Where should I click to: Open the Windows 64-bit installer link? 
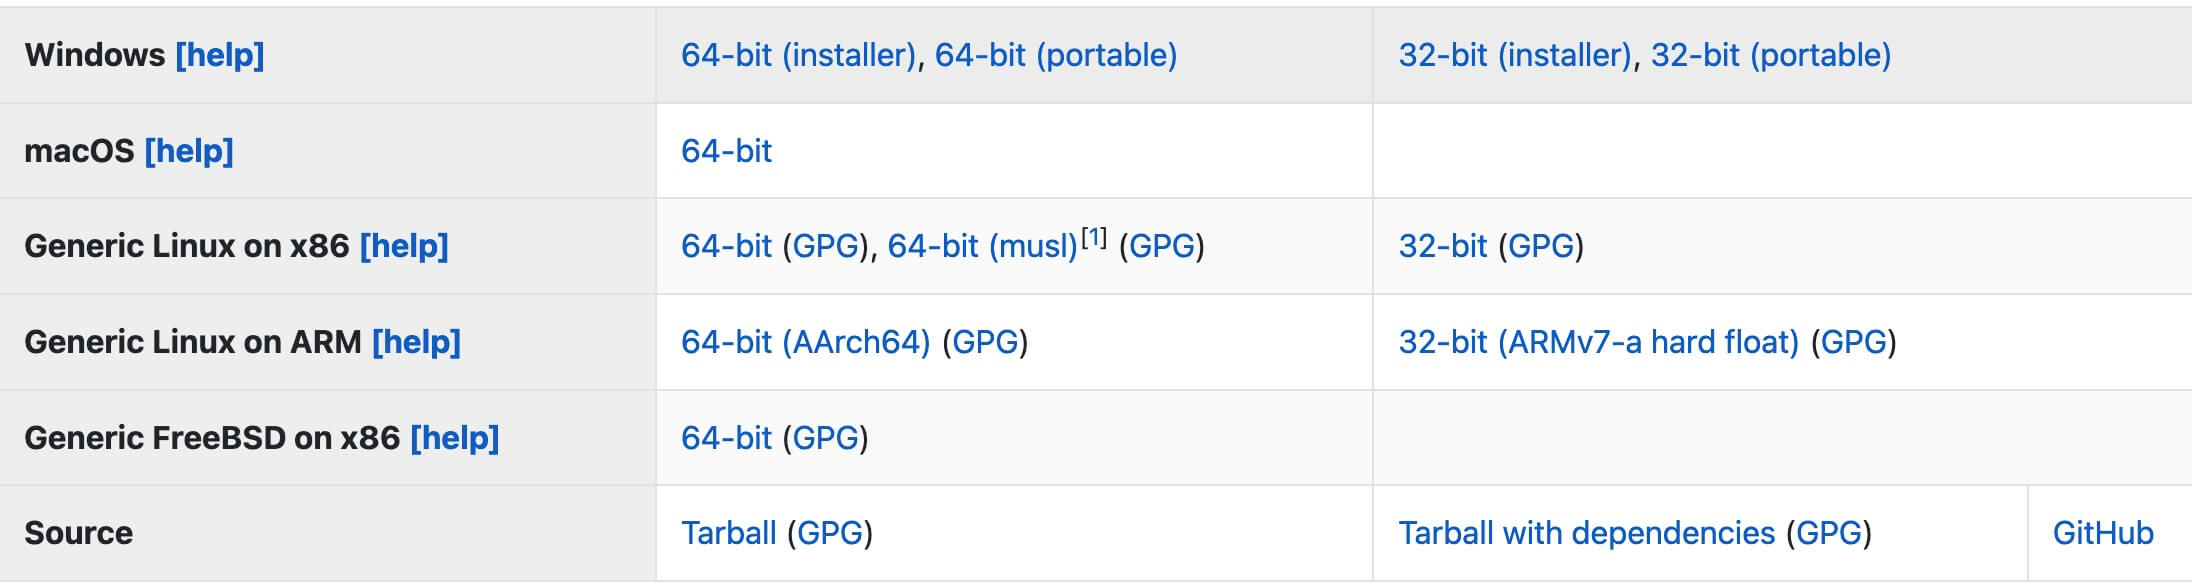point(798,55)
